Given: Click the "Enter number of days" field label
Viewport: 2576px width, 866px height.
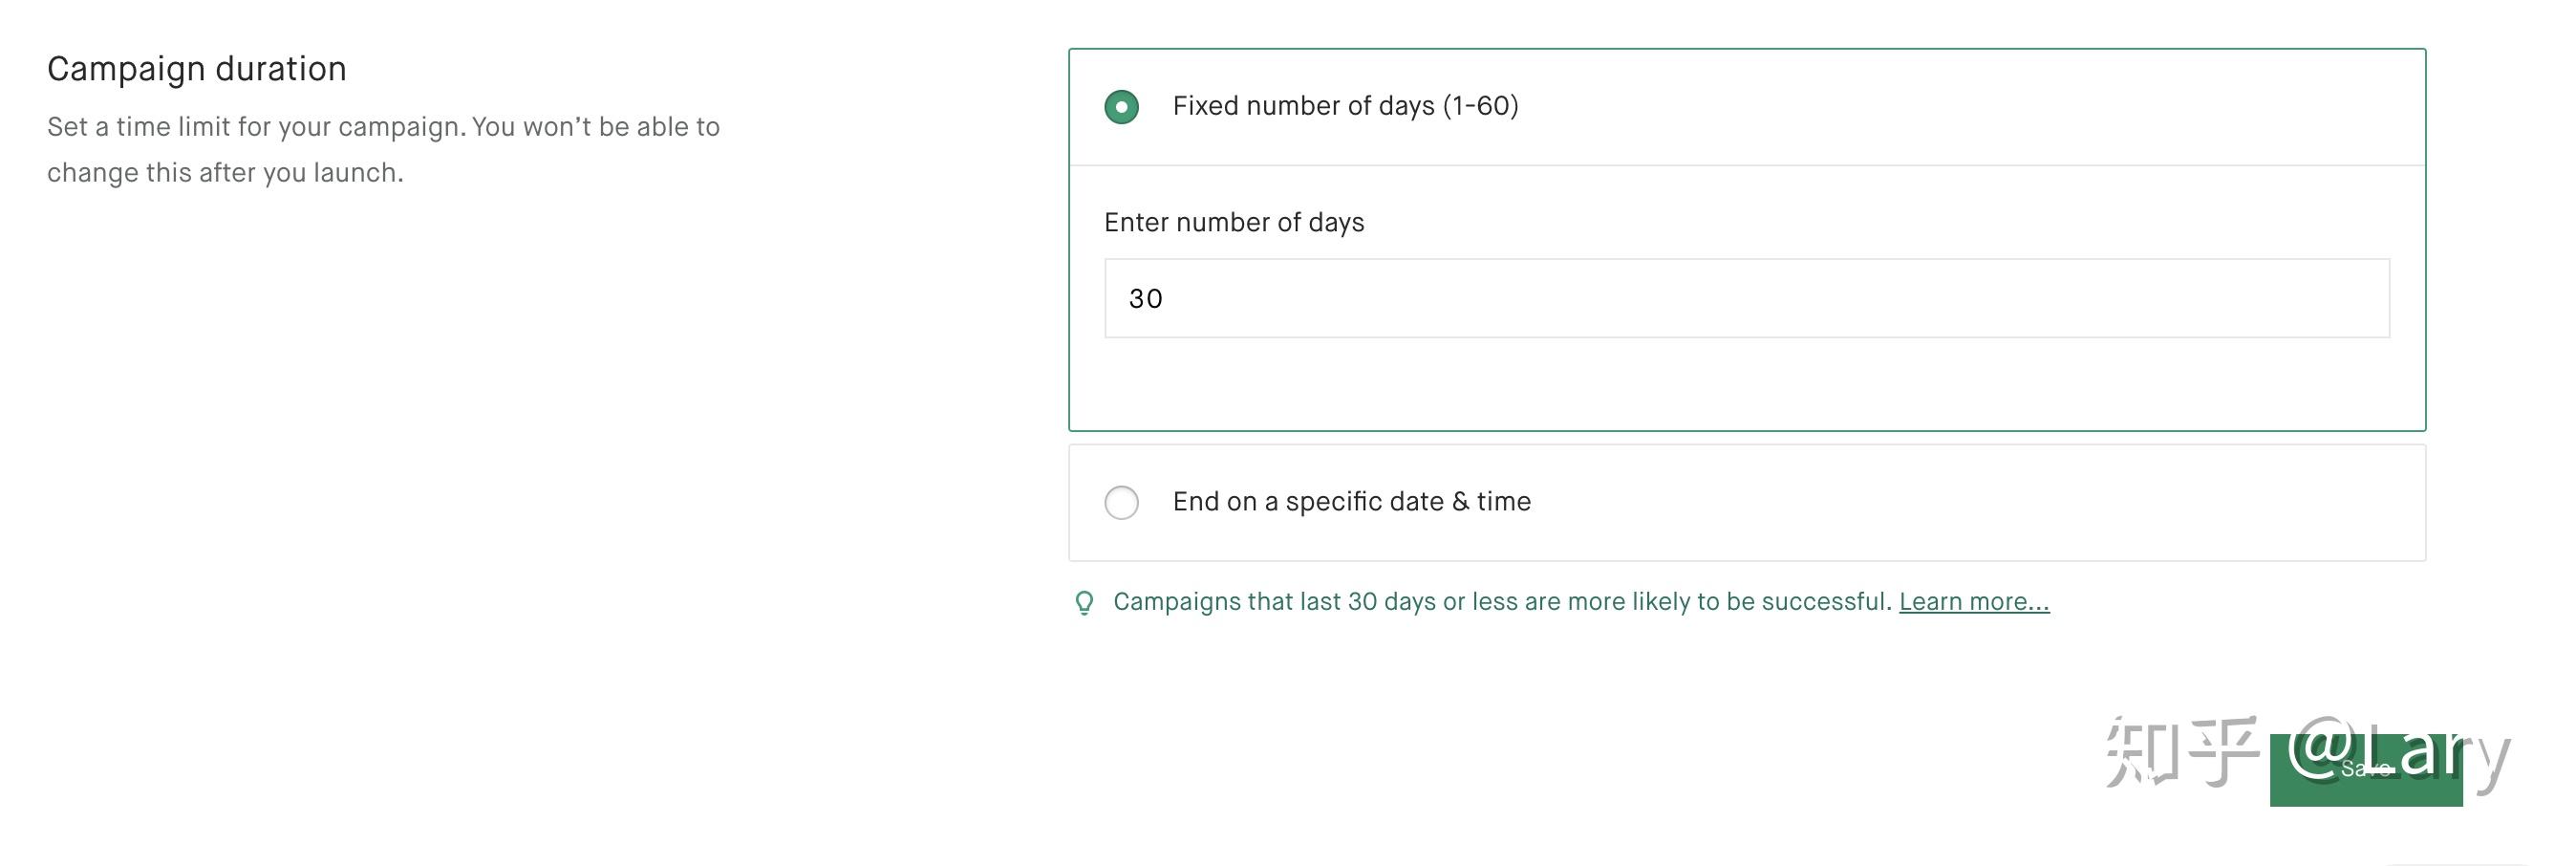Looking at the screenshot, I should [x=1233, y=222].
